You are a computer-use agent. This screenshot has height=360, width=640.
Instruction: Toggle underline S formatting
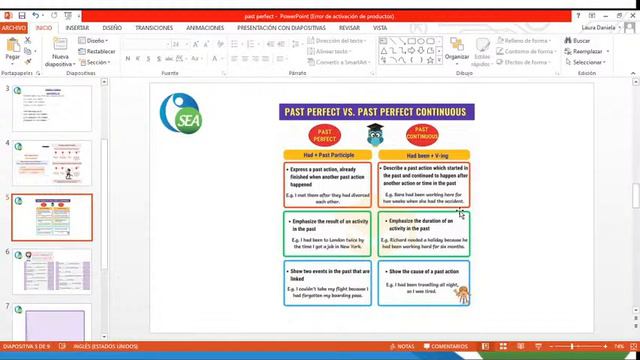[148, 59]
